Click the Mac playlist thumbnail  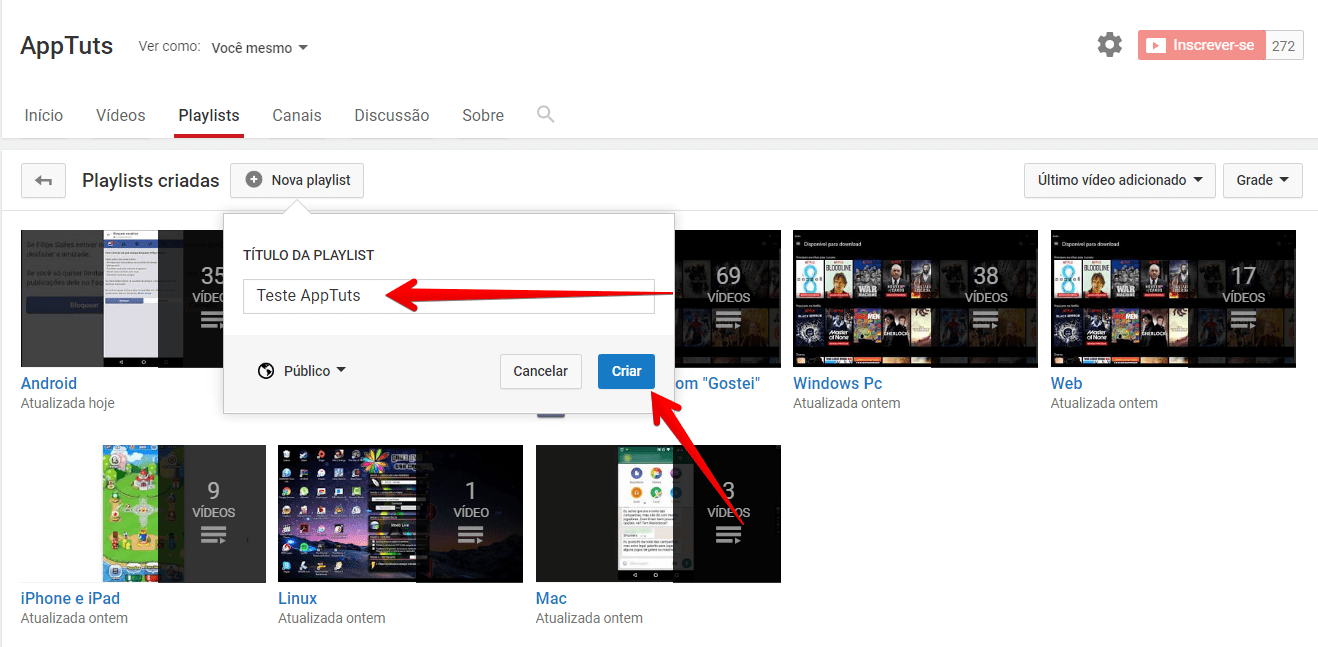pyautogui.click(x=658, y=513)
